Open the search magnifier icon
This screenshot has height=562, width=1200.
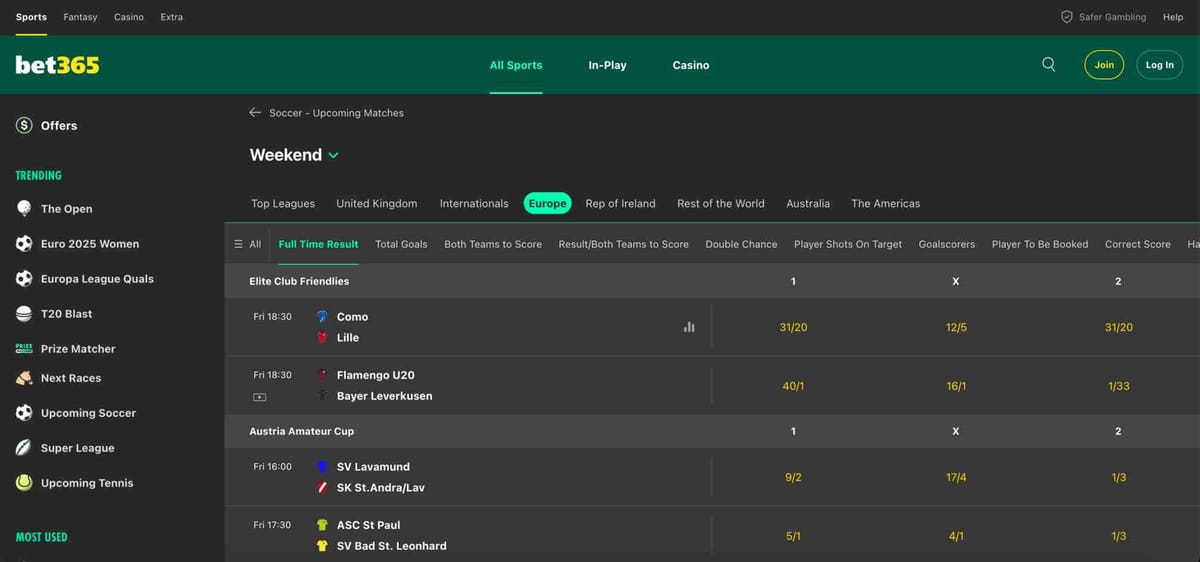pos(1048,64)
